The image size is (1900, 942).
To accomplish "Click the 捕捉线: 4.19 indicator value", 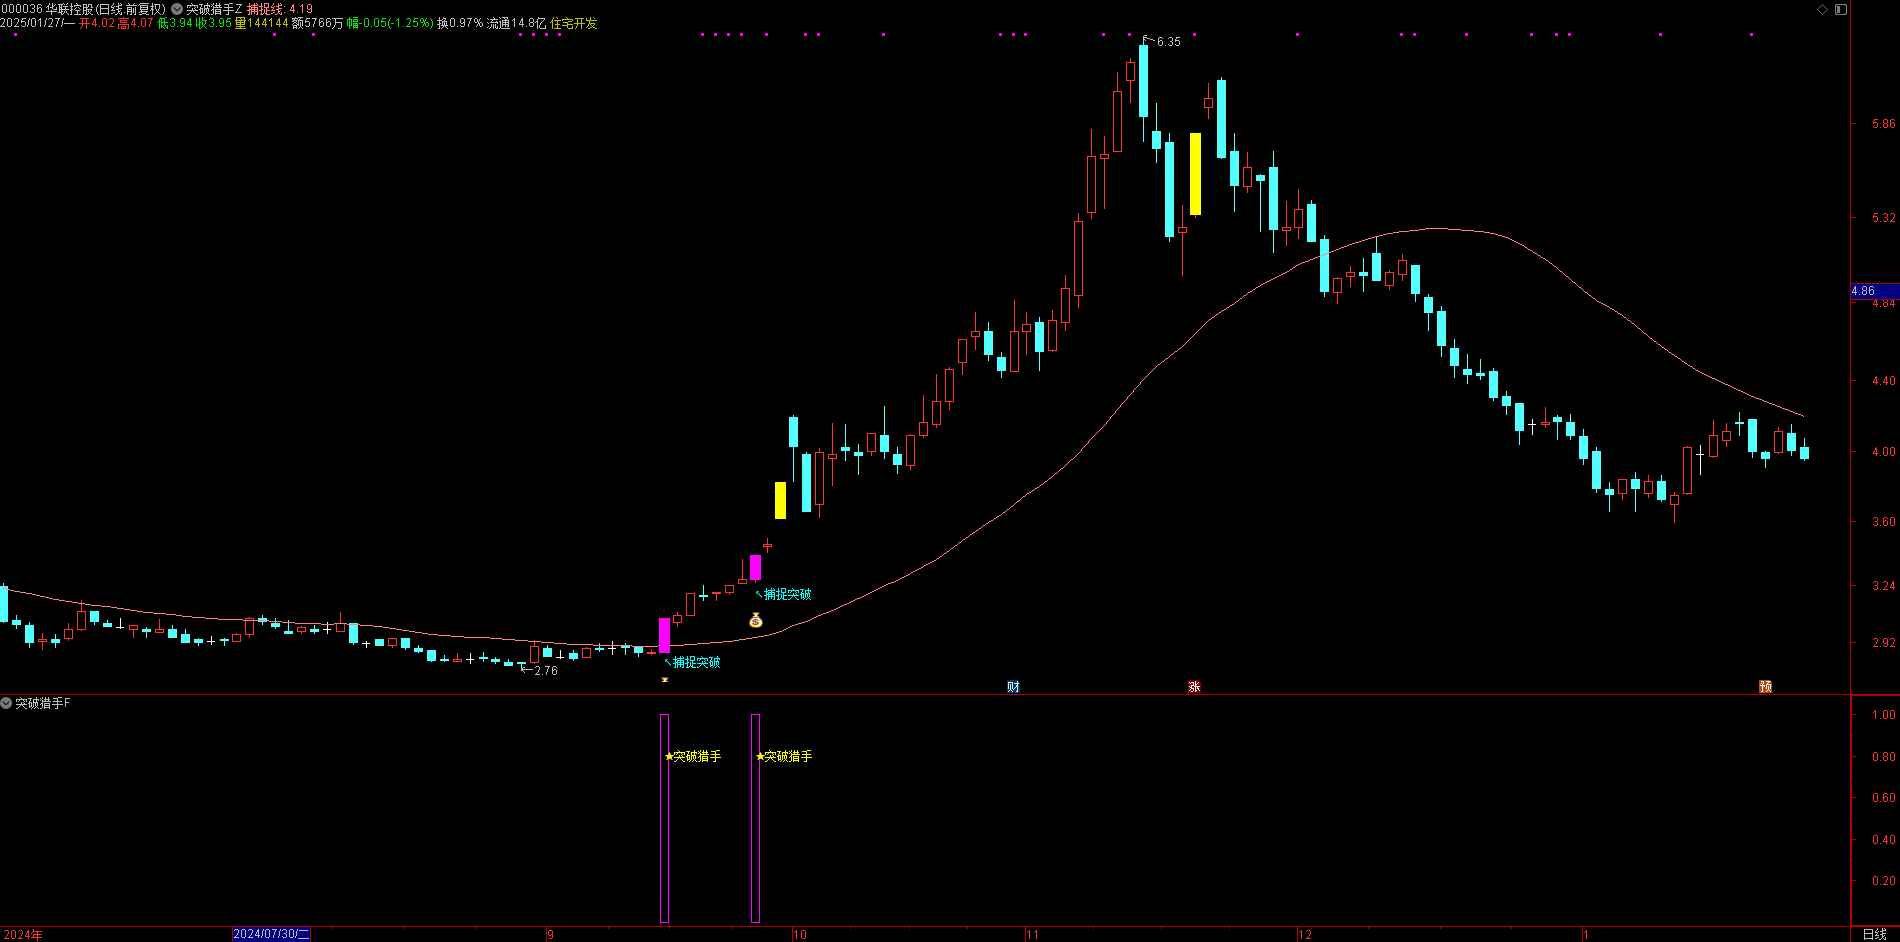I will click(x=280, y=9).
